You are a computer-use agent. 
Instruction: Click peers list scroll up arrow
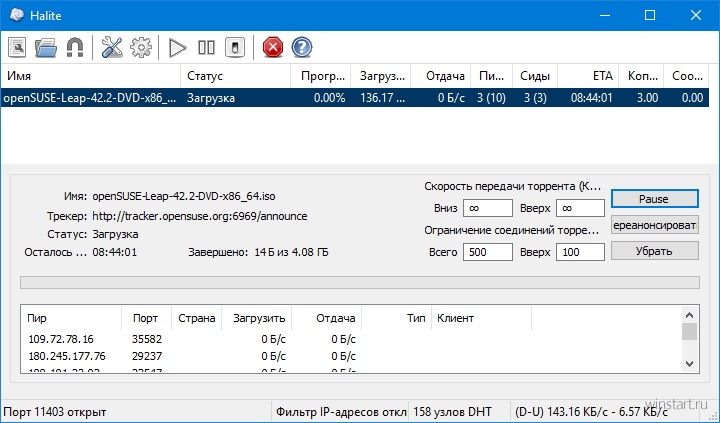click(689, 315)
